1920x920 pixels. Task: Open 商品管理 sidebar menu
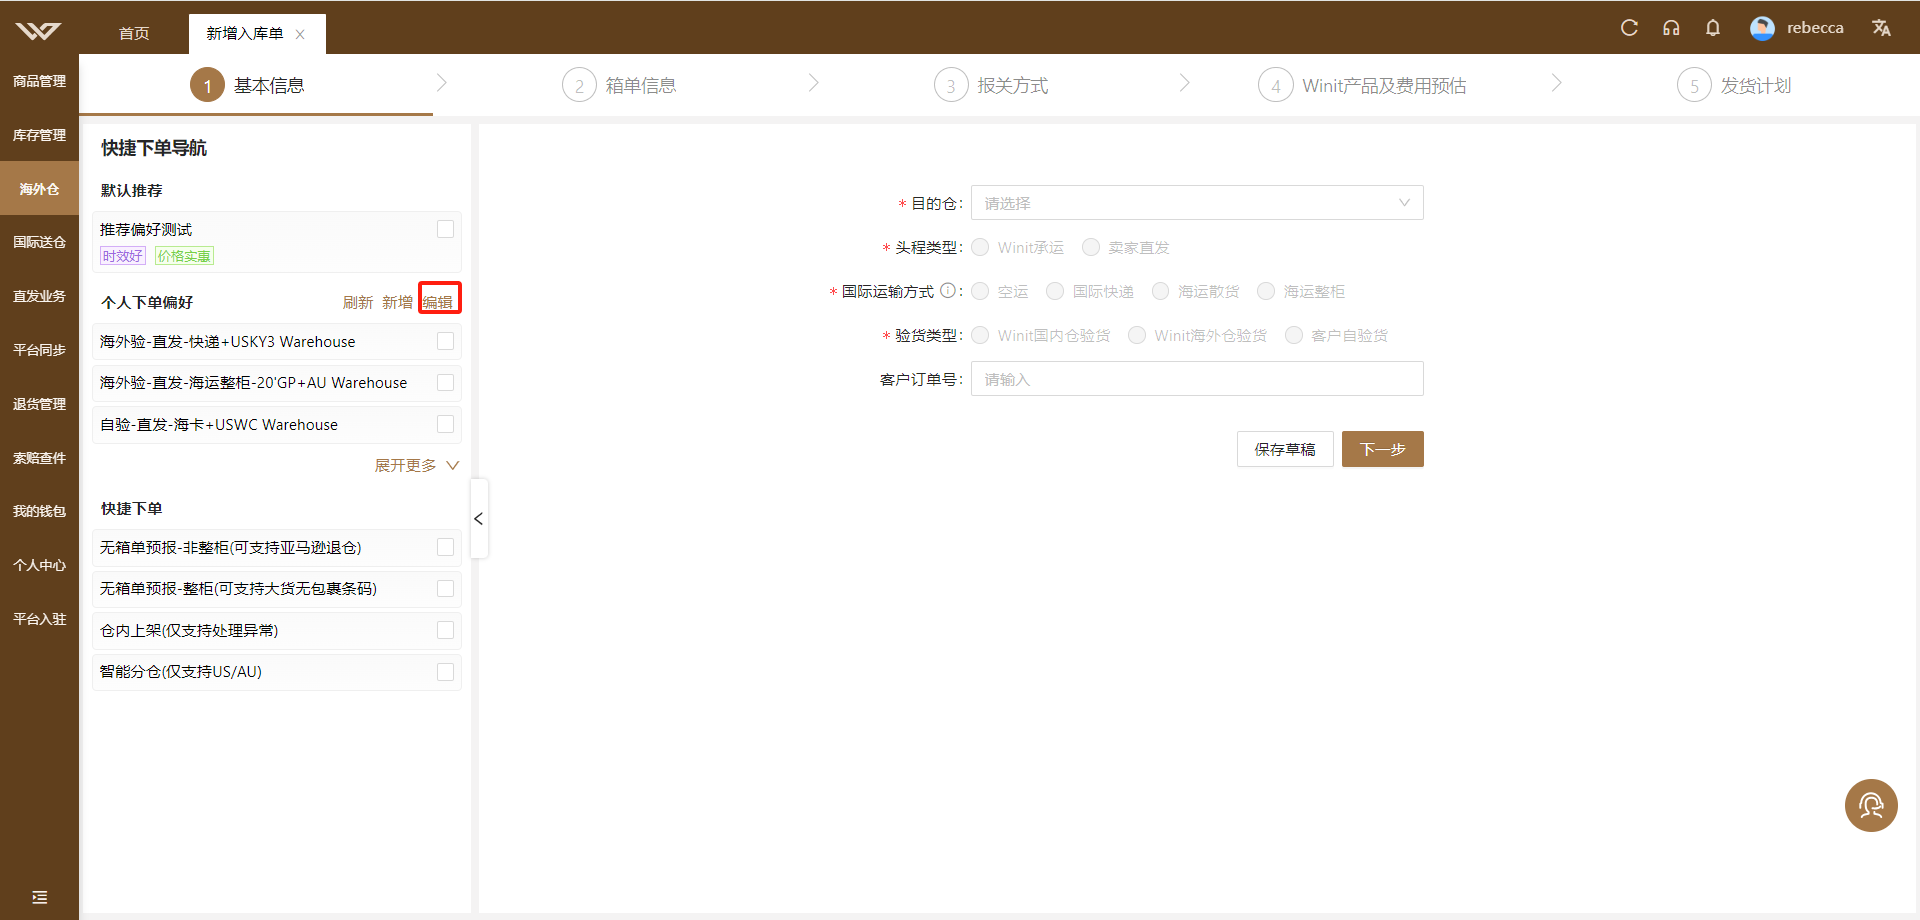[39, 81]
